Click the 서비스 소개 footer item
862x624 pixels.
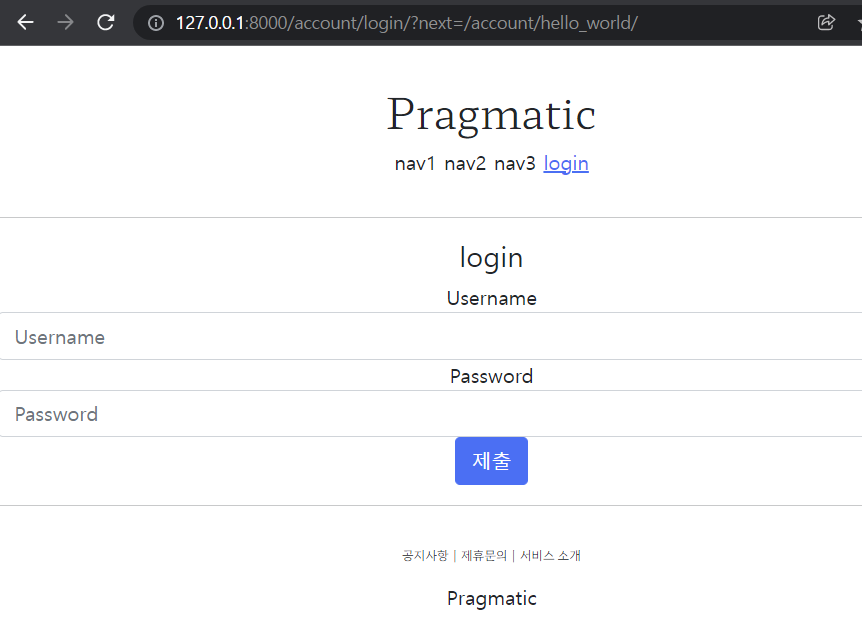click(550, 556)
